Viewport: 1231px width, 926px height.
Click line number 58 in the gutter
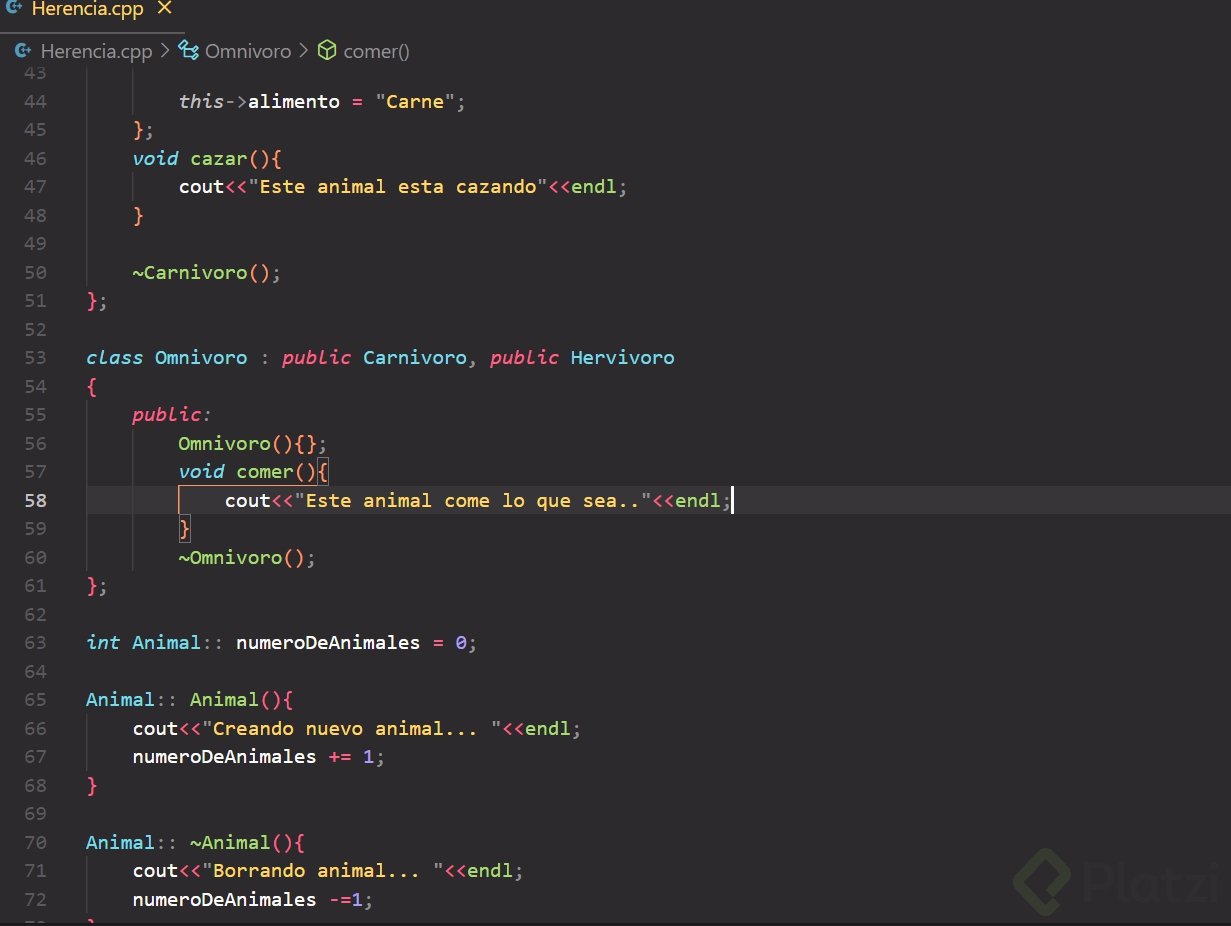pyautogui.click(x=35, y=500)
